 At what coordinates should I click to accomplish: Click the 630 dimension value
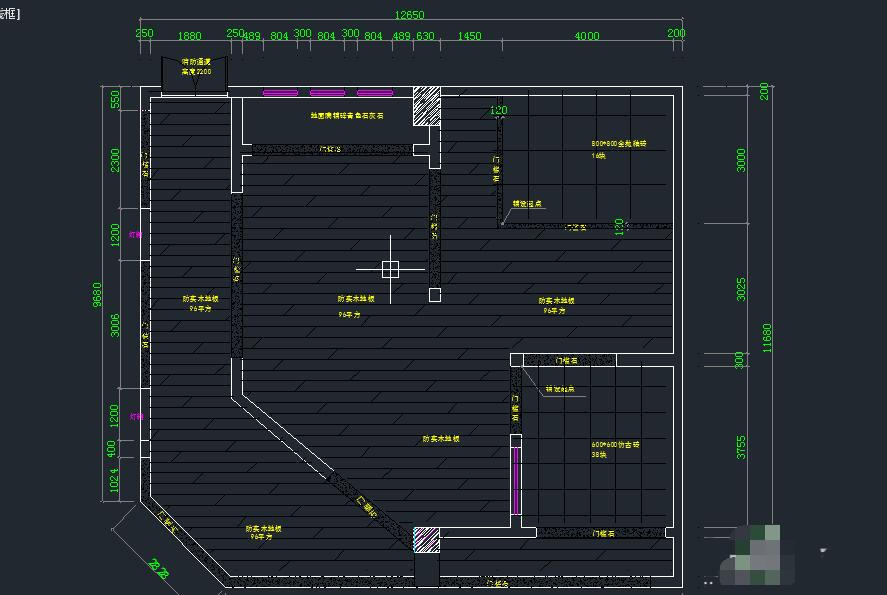coord(425,36)
